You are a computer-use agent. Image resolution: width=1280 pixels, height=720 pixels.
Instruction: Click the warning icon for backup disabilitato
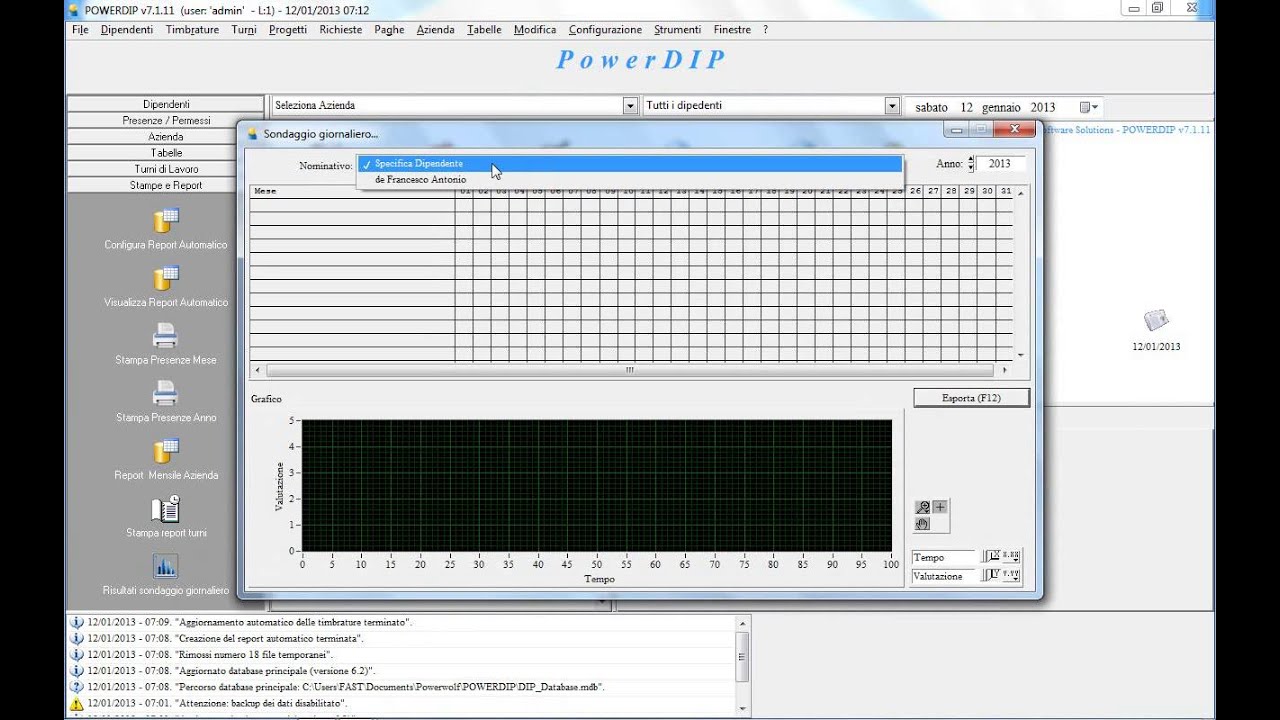(76, 704)
